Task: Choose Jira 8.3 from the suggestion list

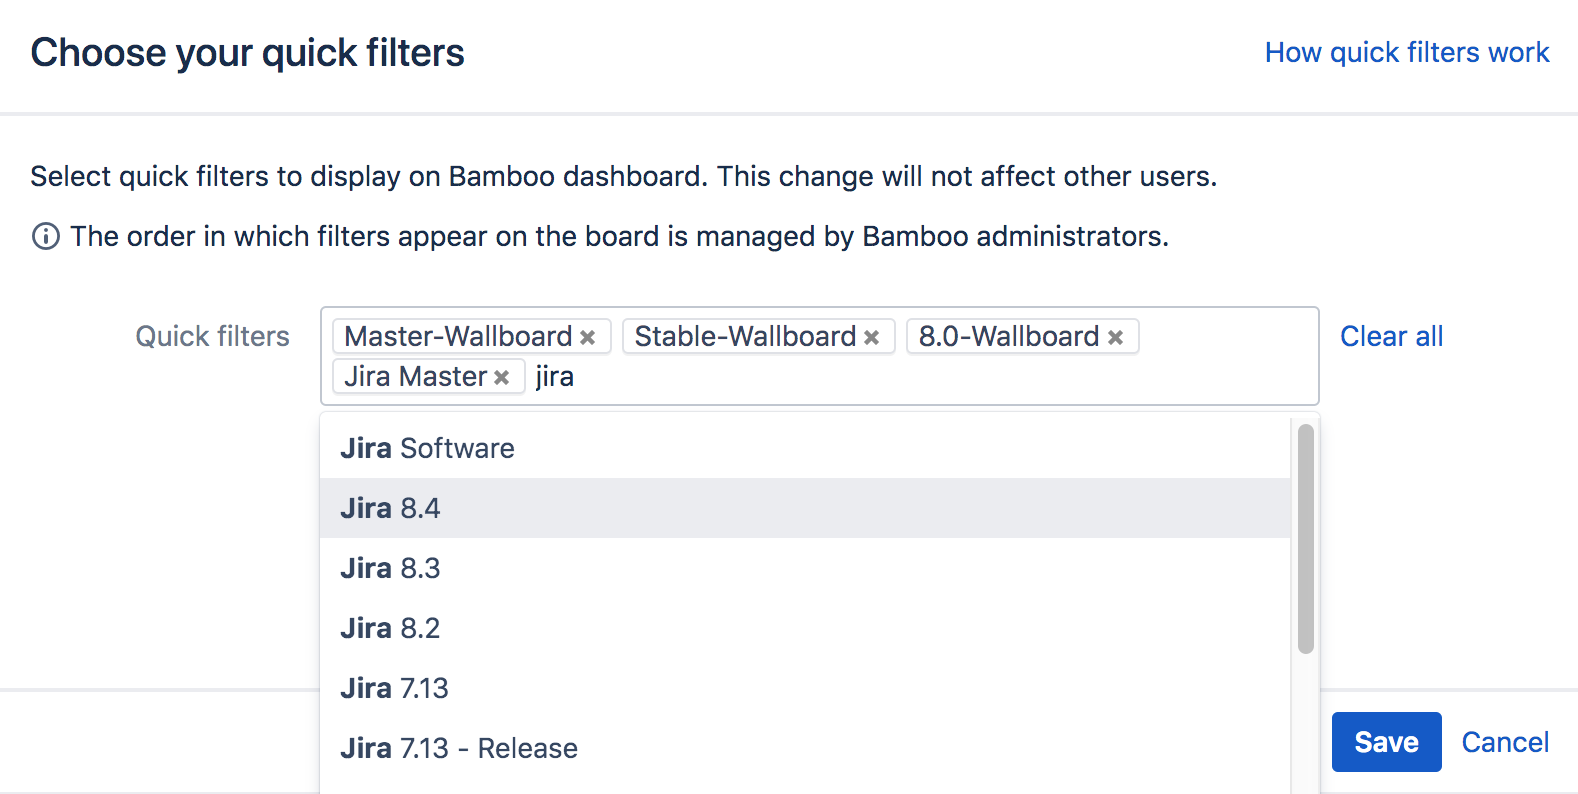Action: [390, 568]
